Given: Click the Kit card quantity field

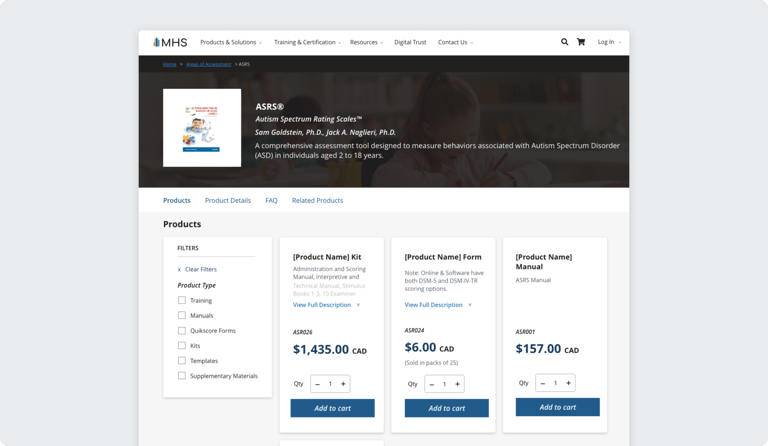Looking at the screenshot, I should coord(330,384).
